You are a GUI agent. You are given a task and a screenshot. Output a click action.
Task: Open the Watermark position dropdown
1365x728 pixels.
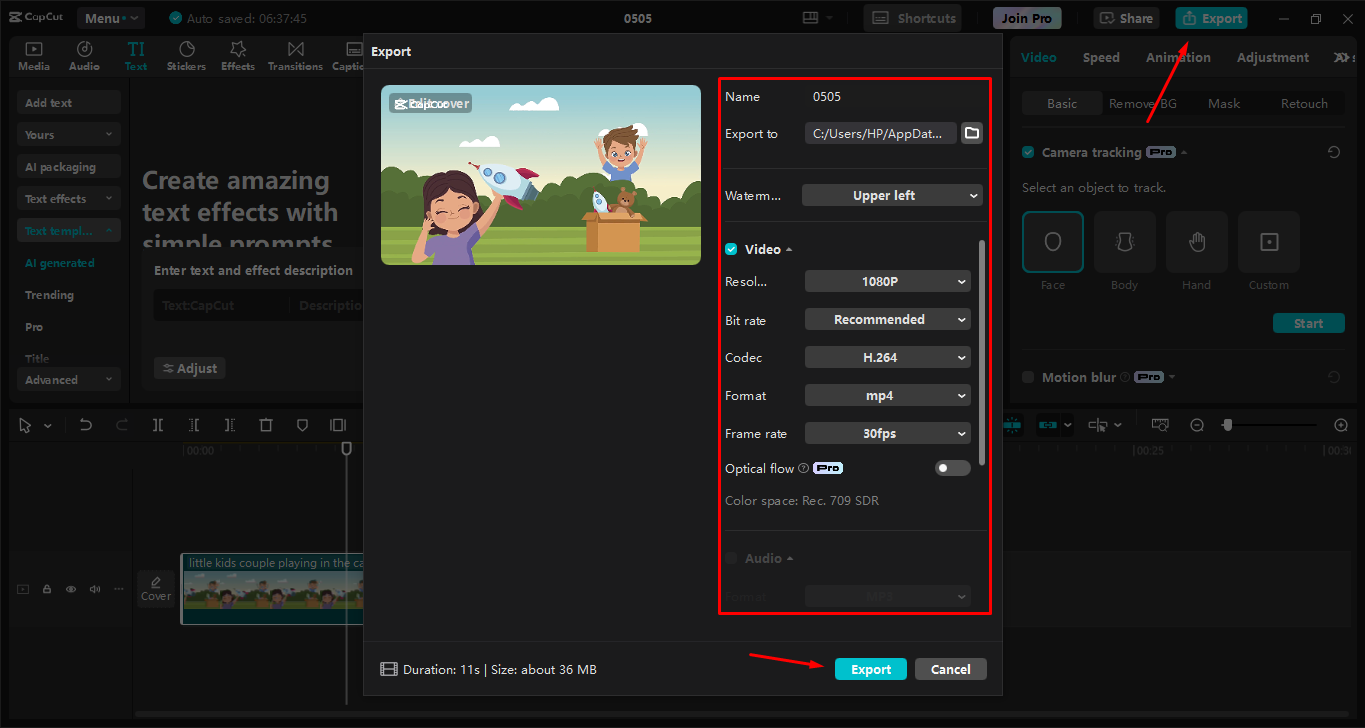click(x=891, y=195)
